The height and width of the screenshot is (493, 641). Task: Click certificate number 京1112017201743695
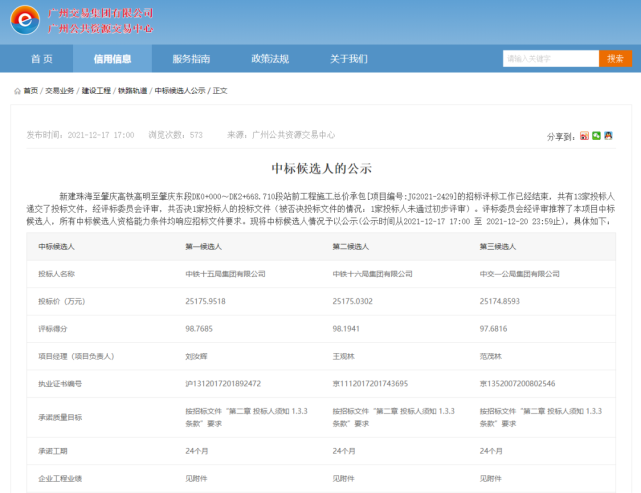coord(370,383)
